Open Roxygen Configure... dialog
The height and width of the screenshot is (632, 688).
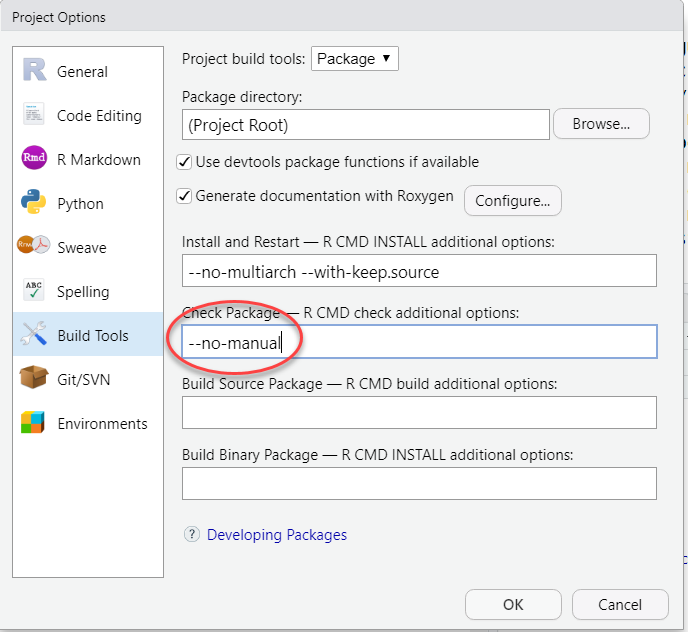(x=513, y=201)
